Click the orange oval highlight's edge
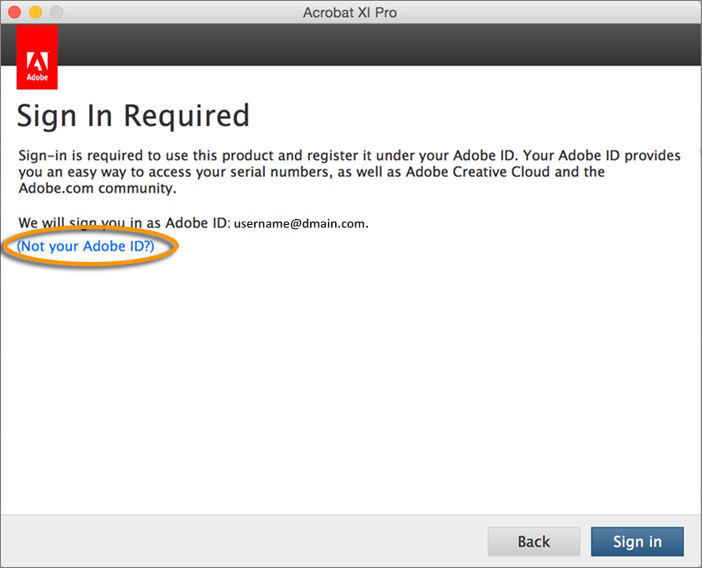702x568 pixels. 177,246
